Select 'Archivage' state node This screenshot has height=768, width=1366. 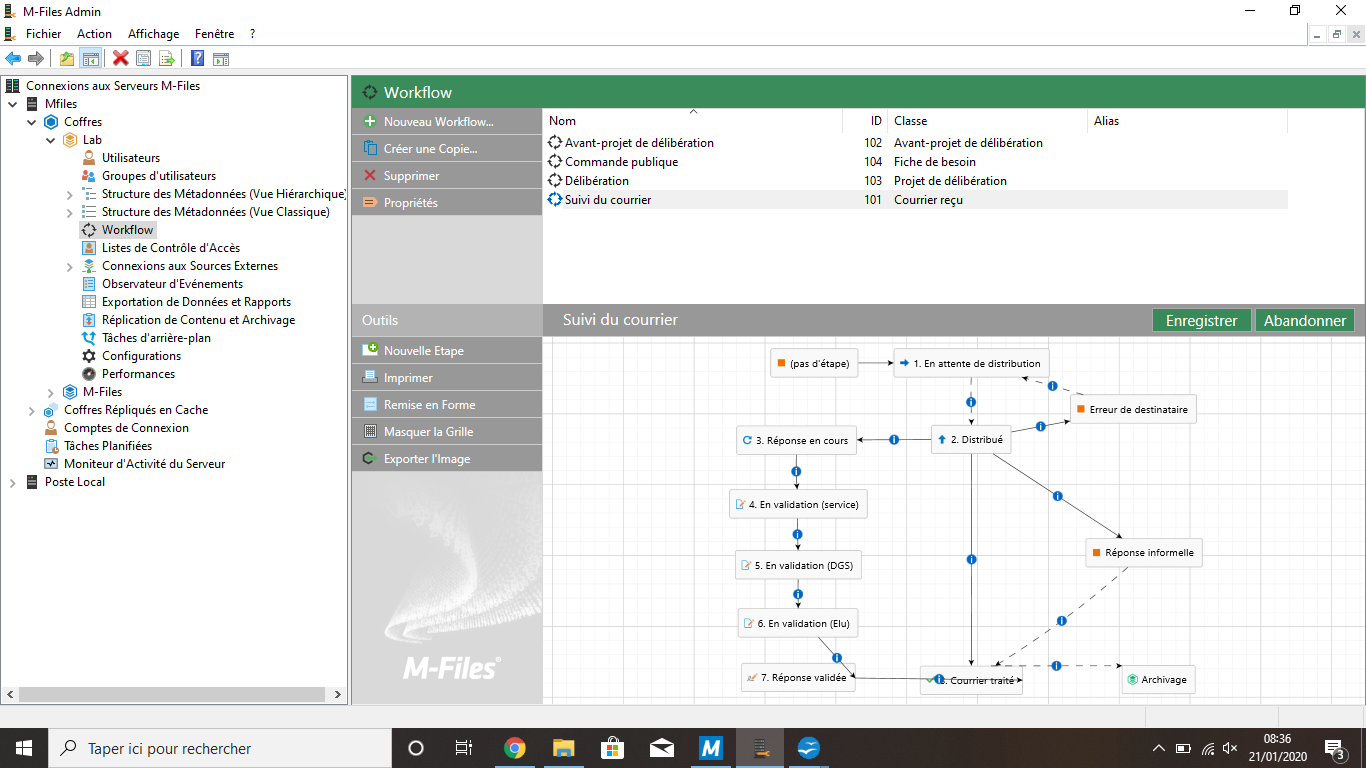tap(1157, 679)
